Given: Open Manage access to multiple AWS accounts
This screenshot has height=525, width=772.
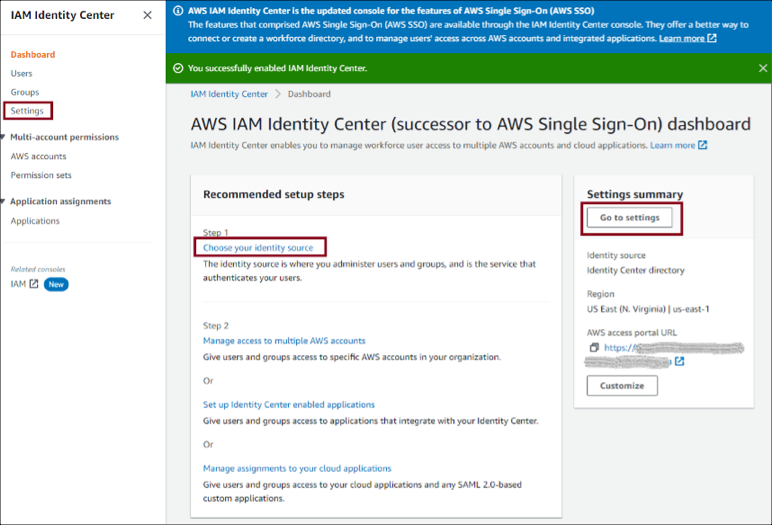Looking at the screenshot, I should coord(284,341).
